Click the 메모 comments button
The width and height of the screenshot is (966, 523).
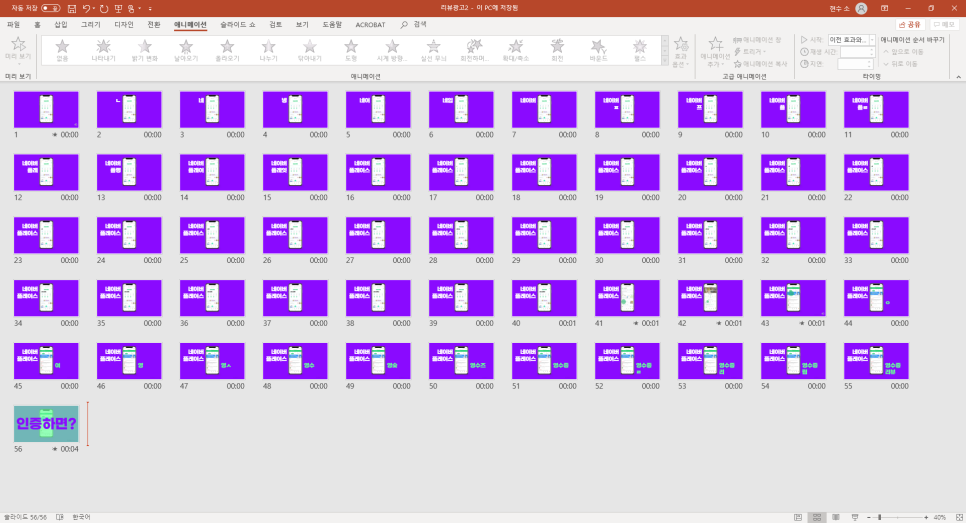(x=943, y=24)
